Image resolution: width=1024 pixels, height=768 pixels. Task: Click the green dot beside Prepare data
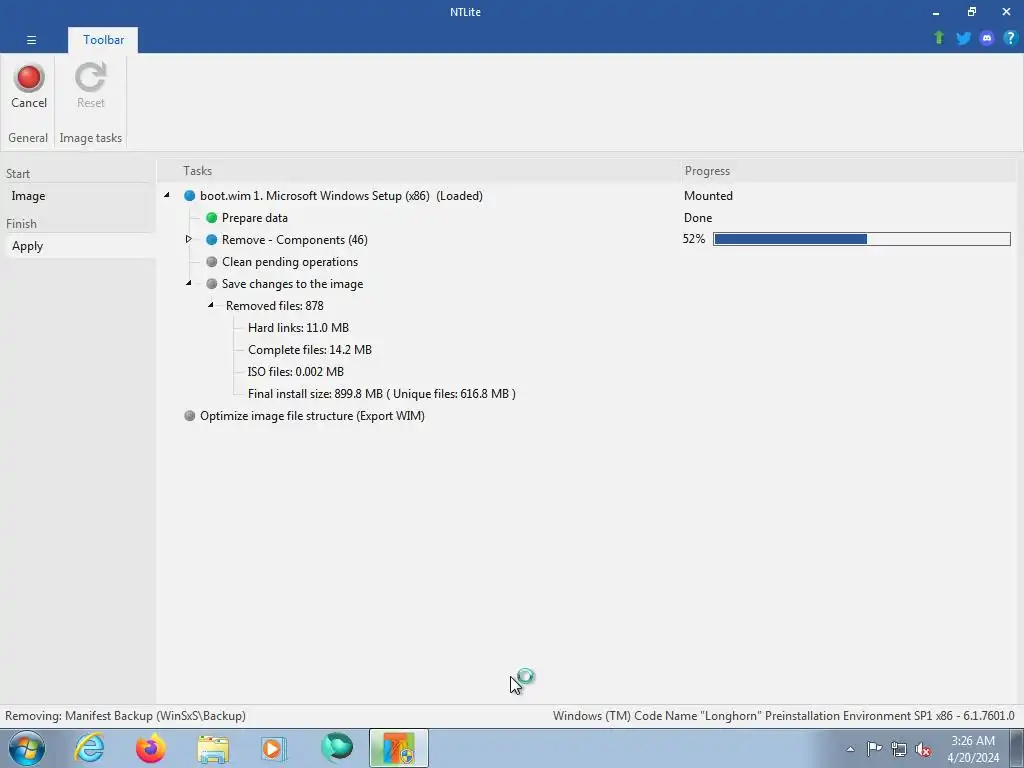pyautogui.click(x=212, y=217)
